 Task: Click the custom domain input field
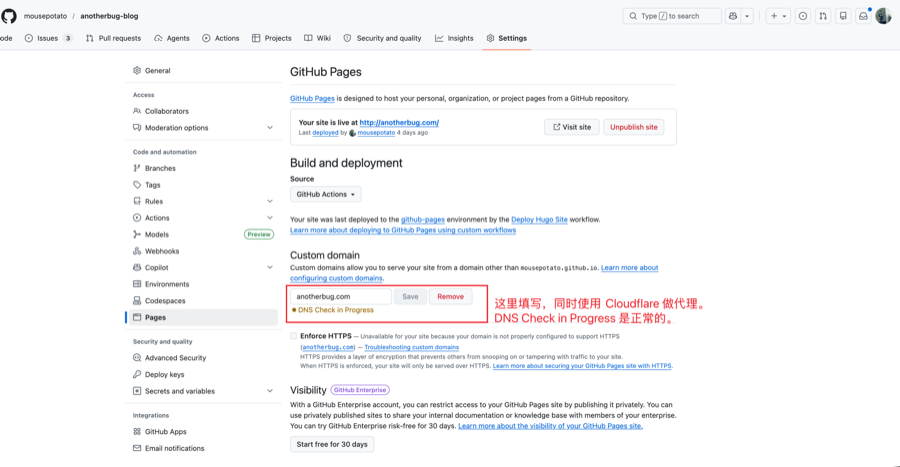tap(340, 297)
